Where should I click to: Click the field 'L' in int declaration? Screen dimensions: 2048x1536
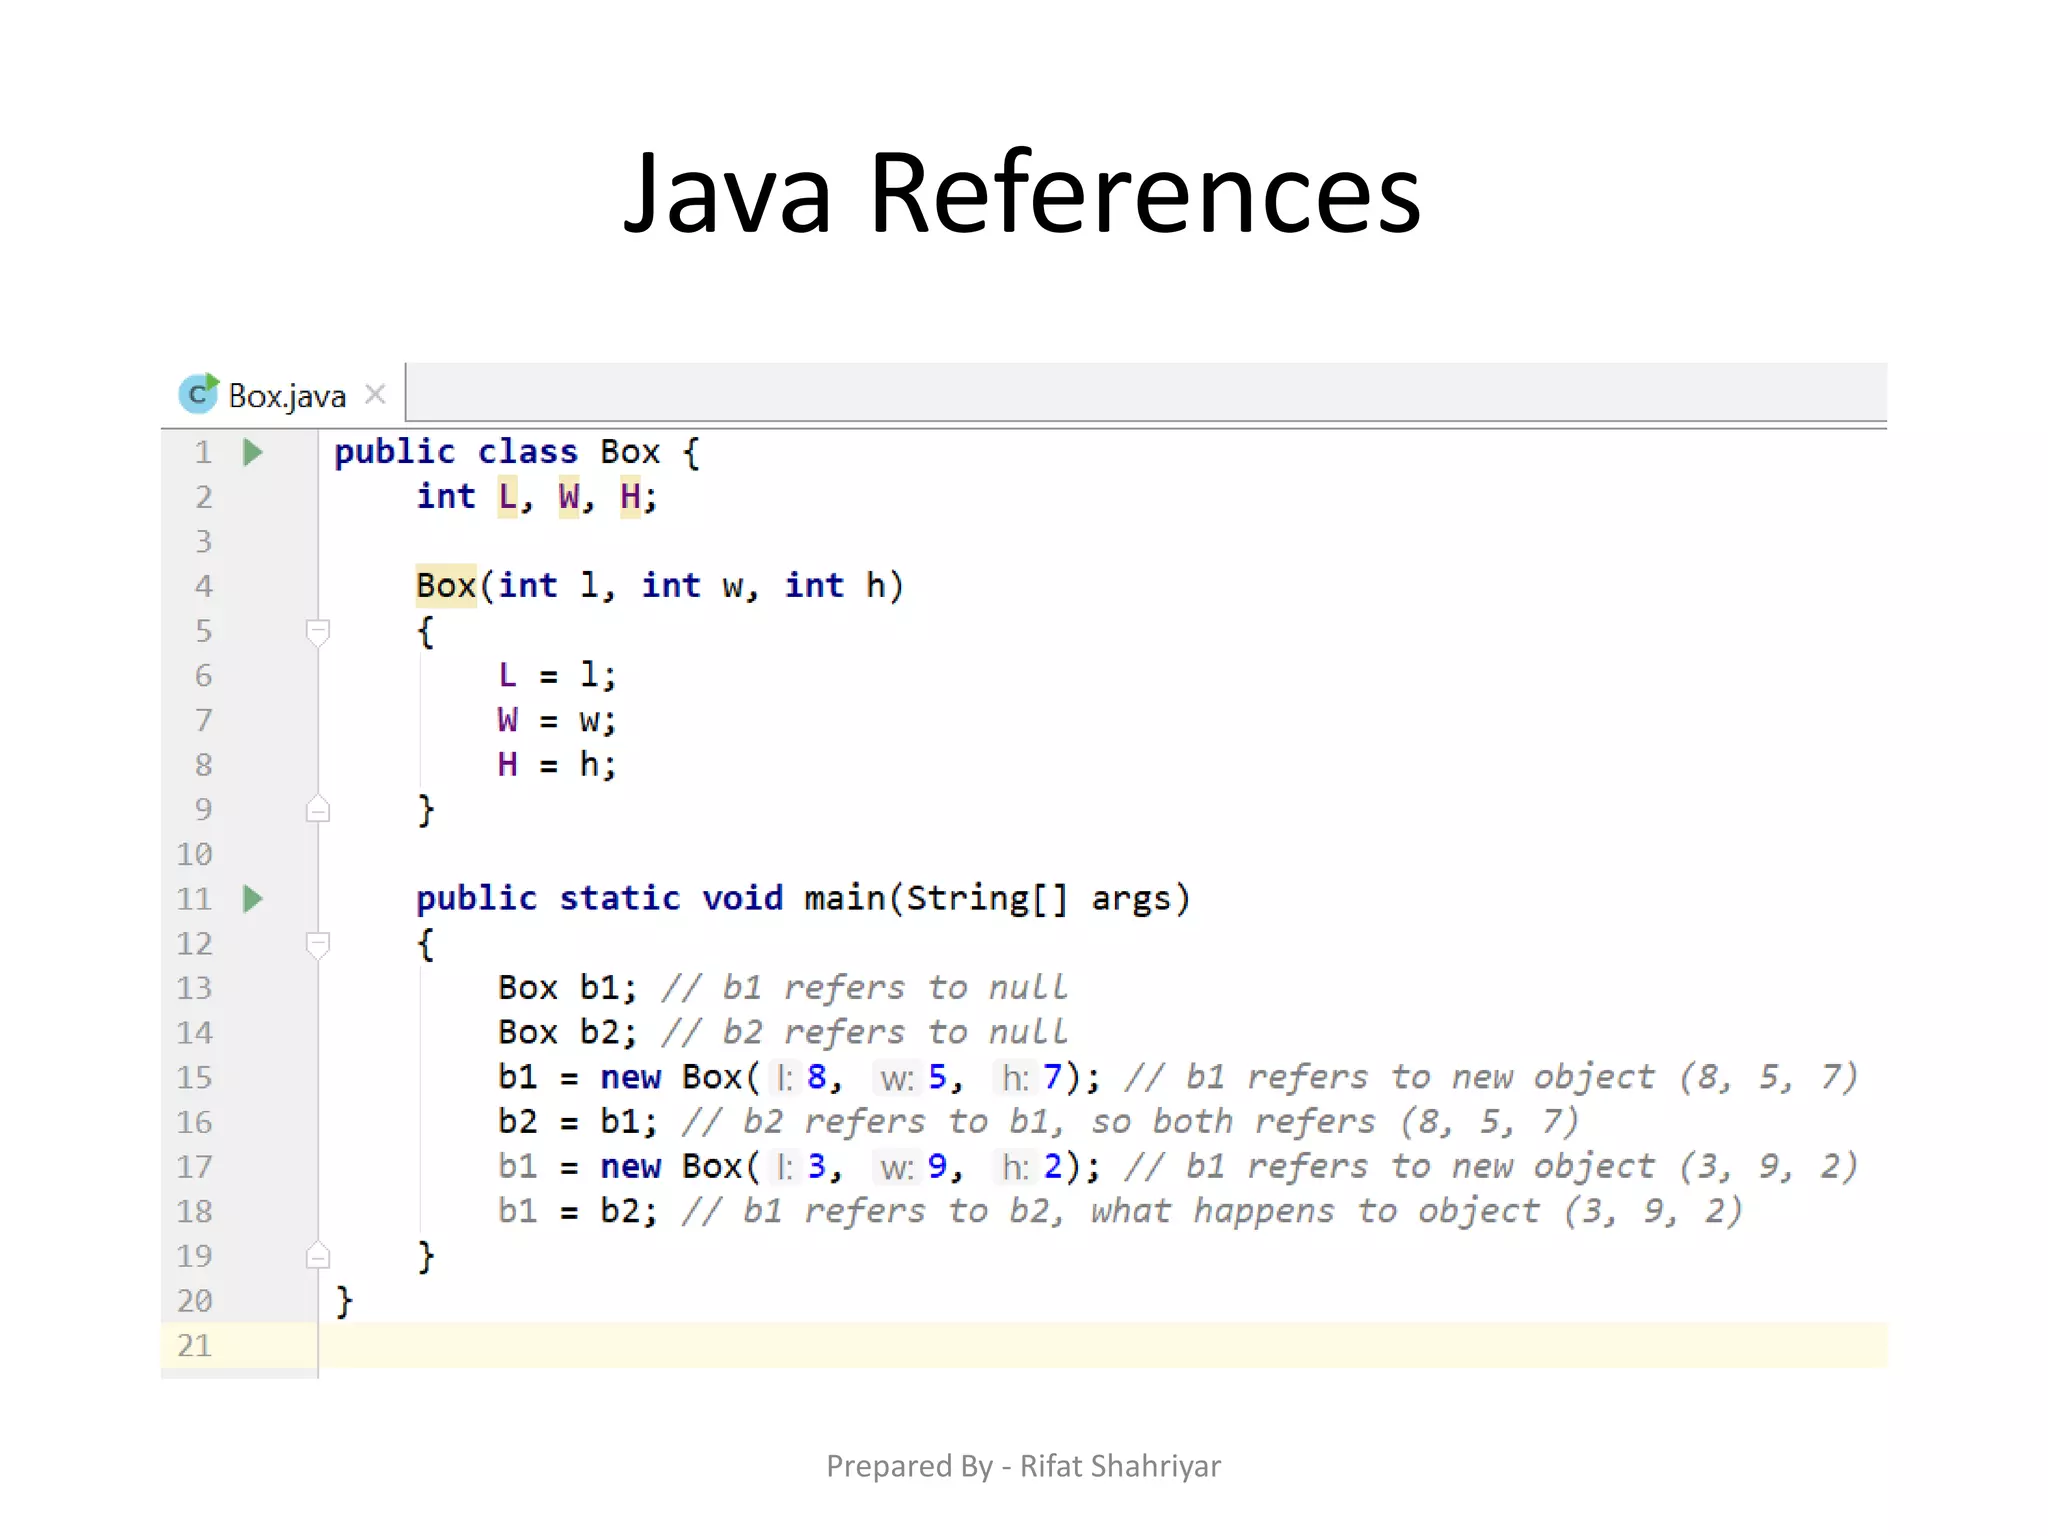pyautogui.click(x=508, y=496)
